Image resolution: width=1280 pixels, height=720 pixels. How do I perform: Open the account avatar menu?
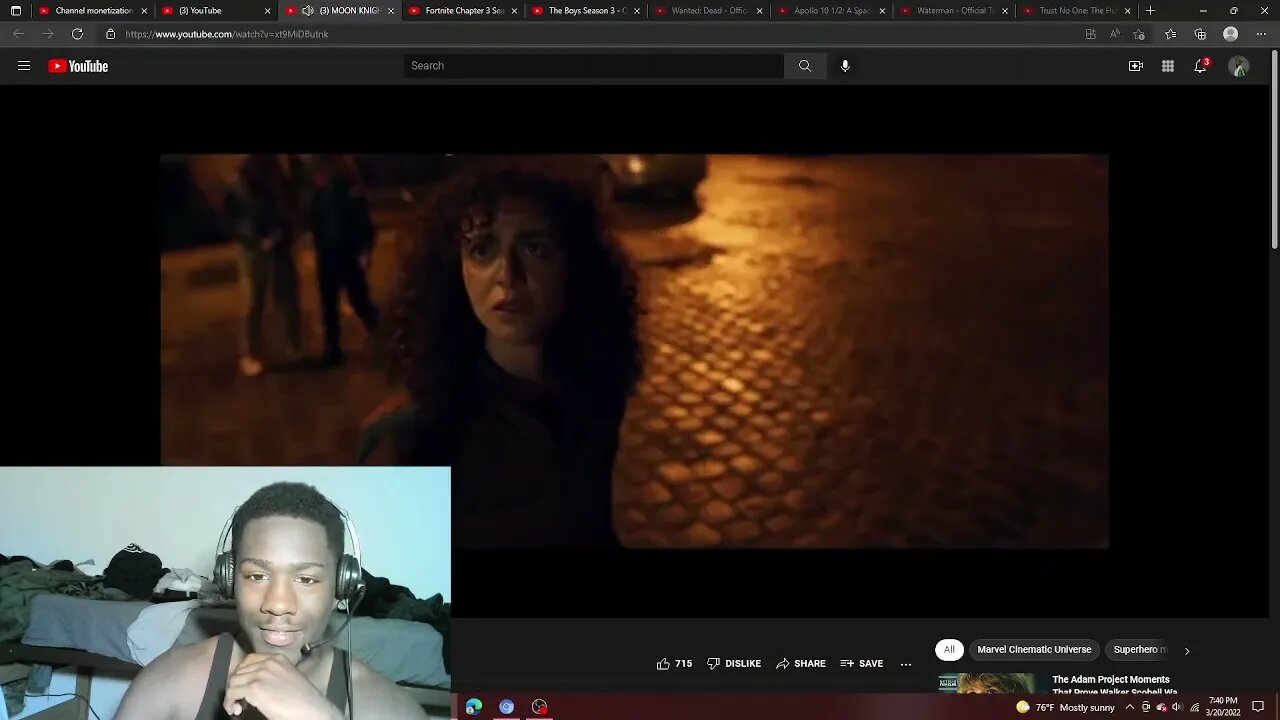(1239, 66)
